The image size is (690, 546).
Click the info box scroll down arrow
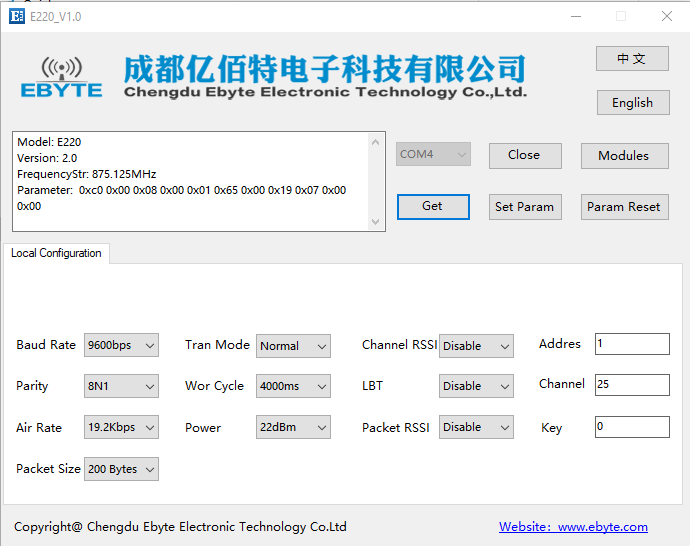[375, 221]
